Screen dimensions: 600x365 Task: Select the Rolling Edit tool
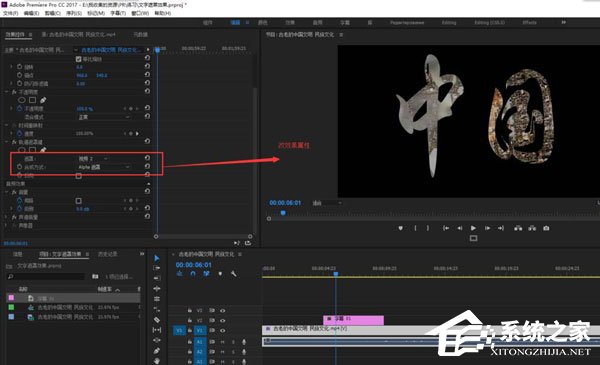[x=157, y=299]
